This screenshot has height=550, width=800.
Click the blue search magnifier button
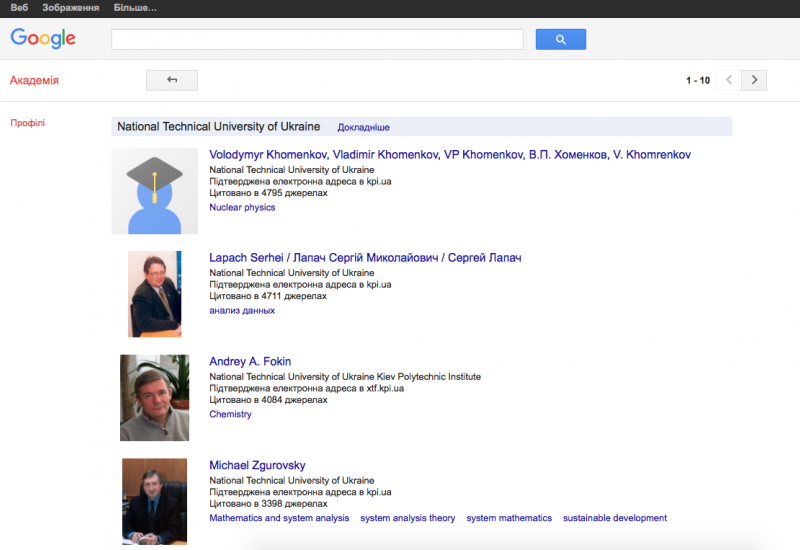point(561,39)
